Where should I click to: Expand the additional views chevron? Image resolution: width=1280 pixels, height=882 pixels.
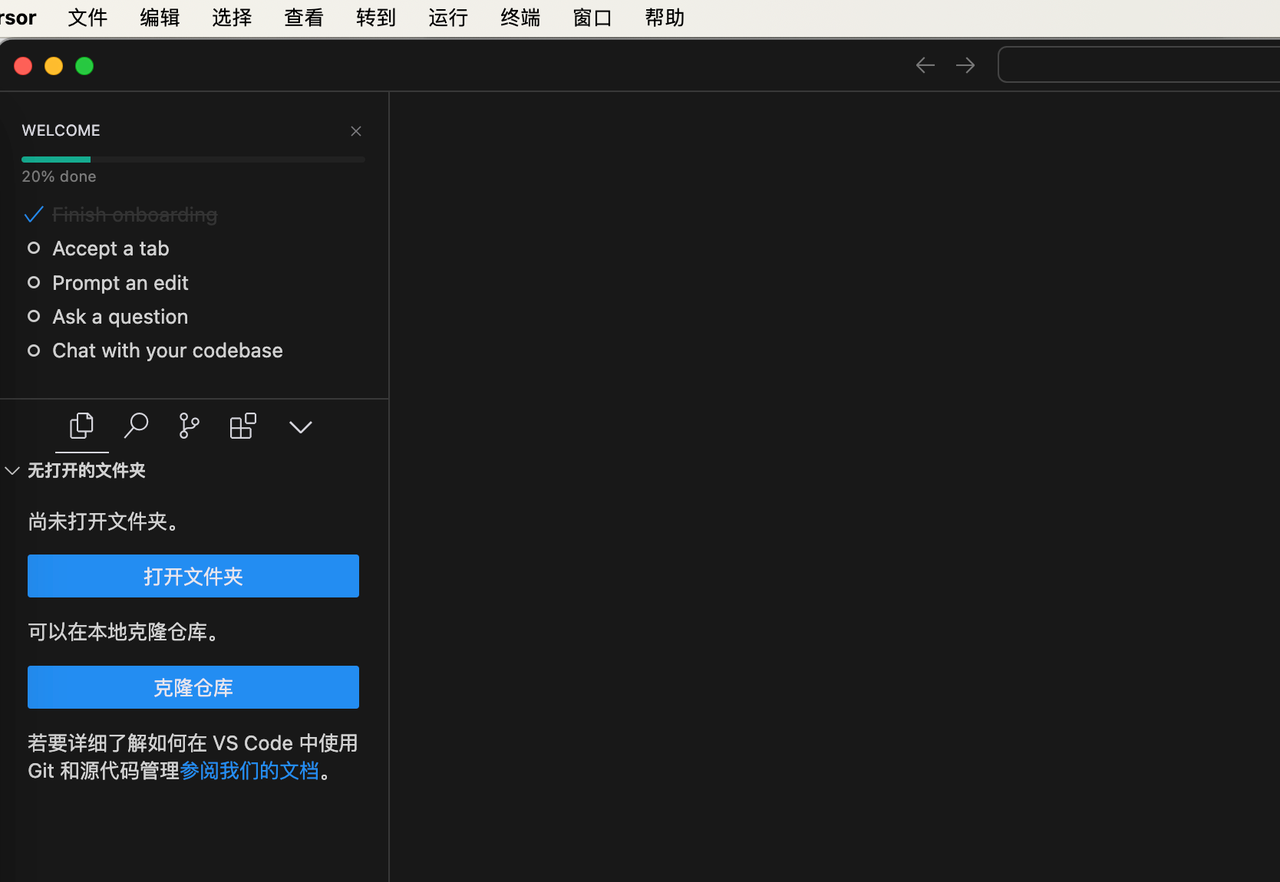tap(300, 427)
